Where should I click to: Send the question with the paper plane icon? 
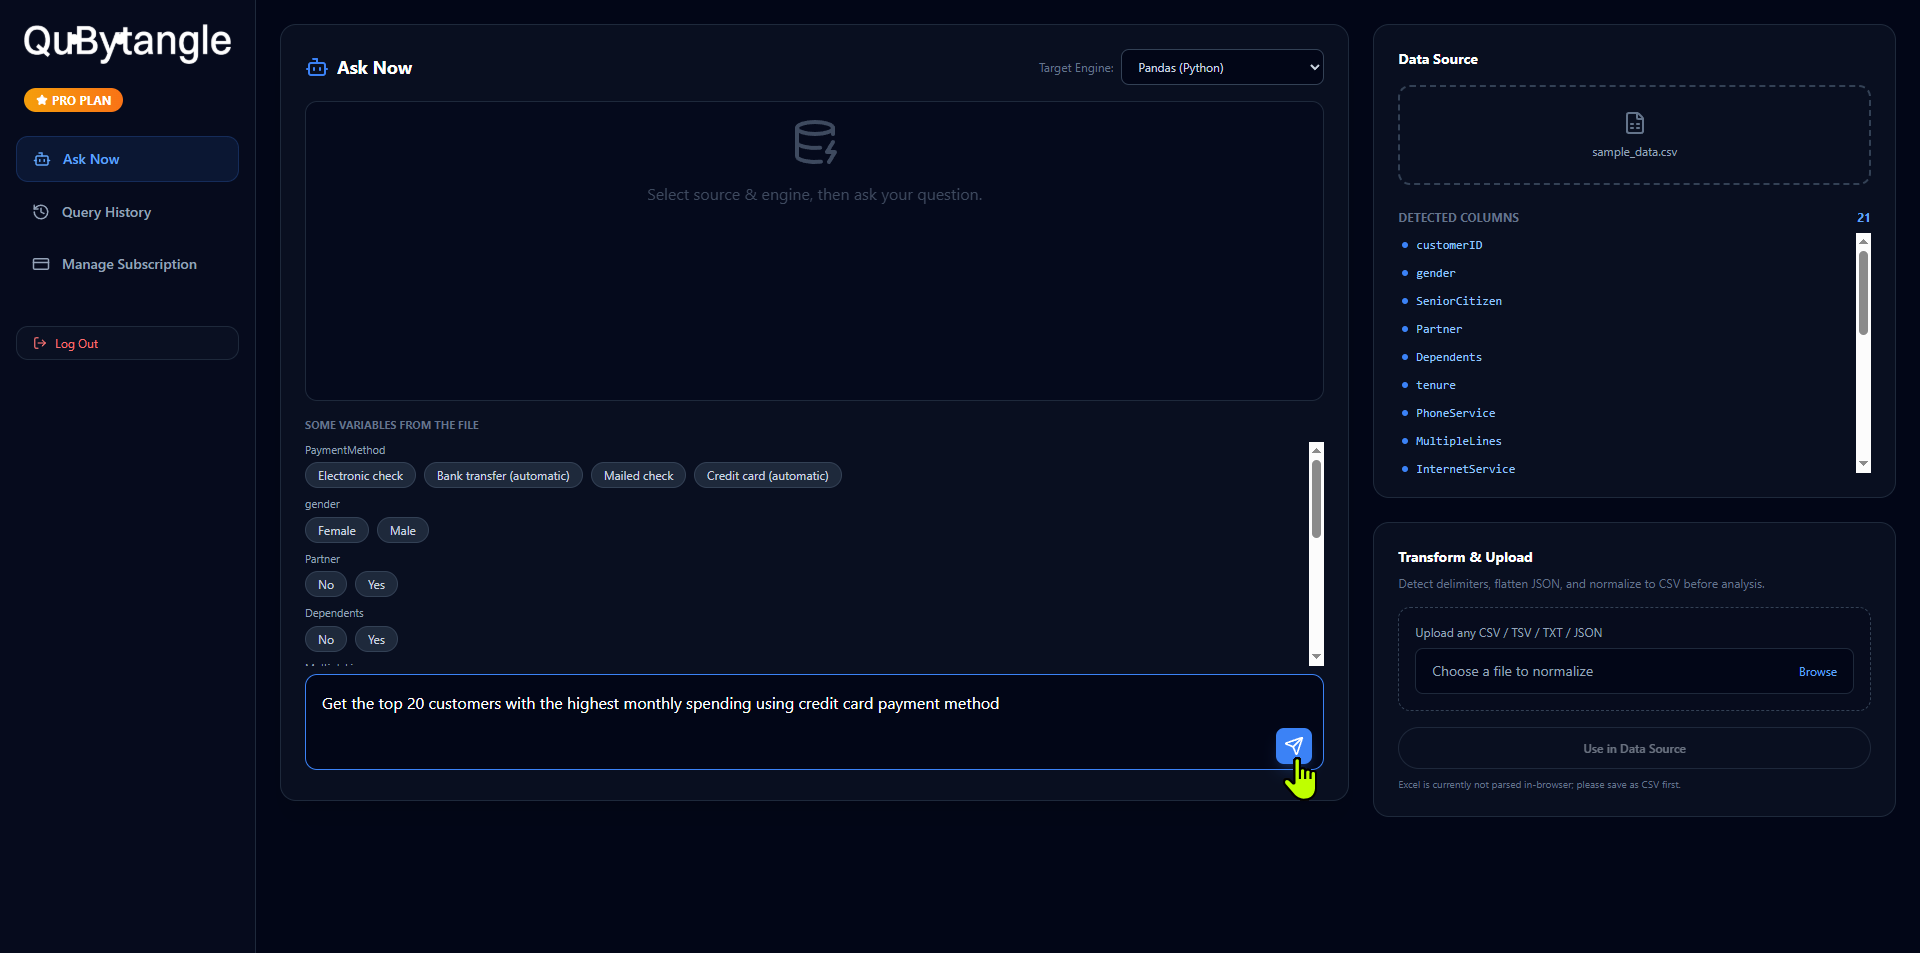(x=1293, y=745)
